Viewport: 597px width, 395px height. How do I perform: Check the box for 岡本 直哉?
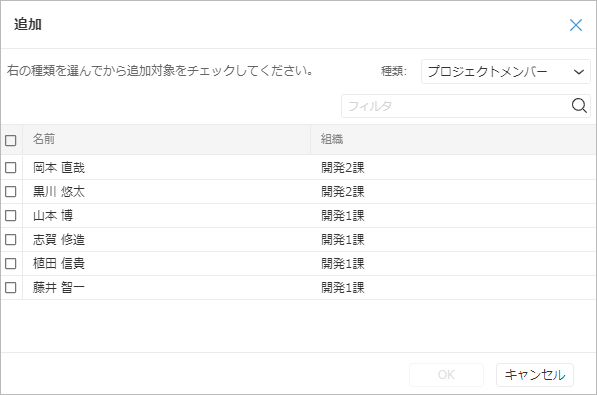(11, 168)
